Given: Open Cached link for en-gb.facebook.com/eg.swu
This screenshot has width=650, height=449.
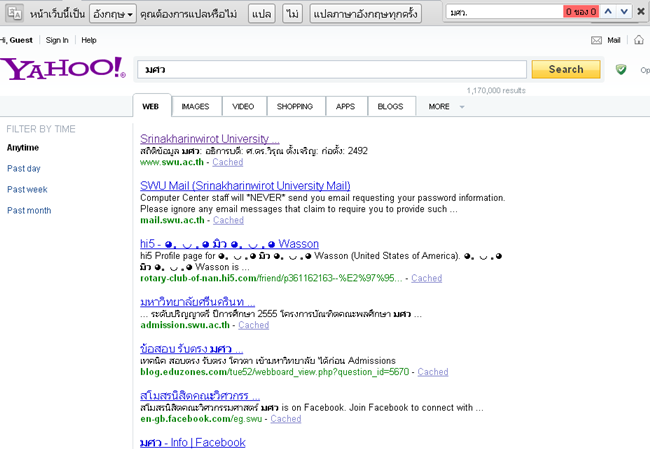Looking at the screenshot, I should pos(286,419).
